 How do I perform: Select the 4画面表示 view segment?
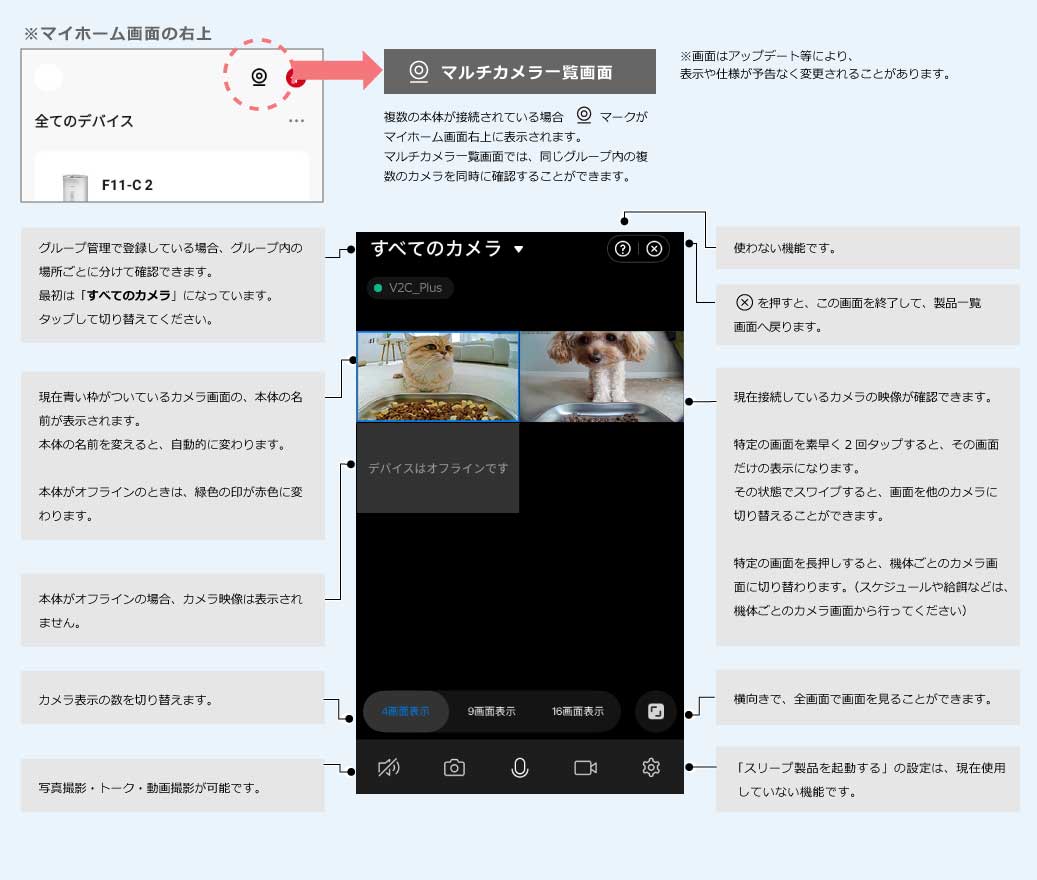[405, 711]
